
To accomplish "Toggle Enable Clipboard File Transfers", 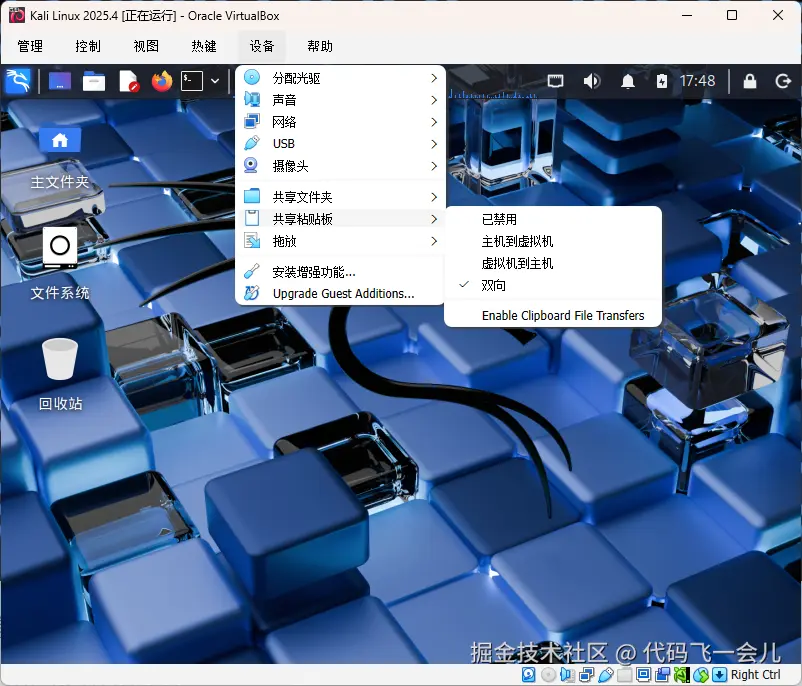I will click(553, 316).
